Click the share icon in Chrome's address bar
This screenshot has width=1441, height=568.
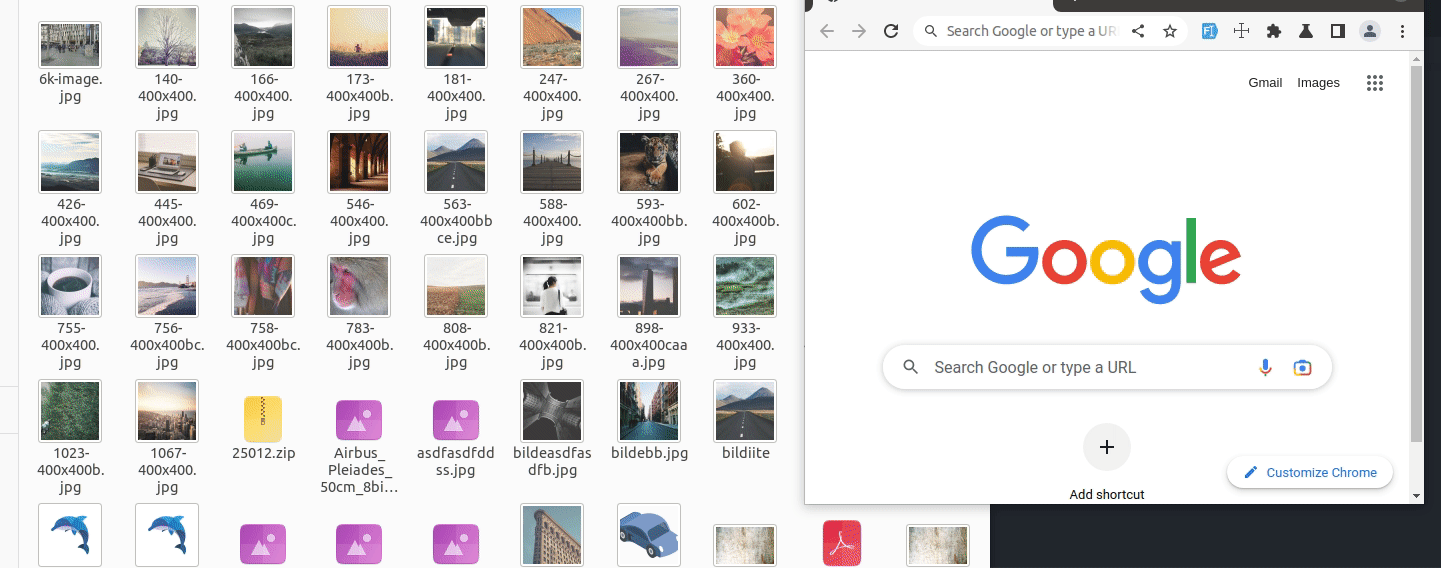1138,31
